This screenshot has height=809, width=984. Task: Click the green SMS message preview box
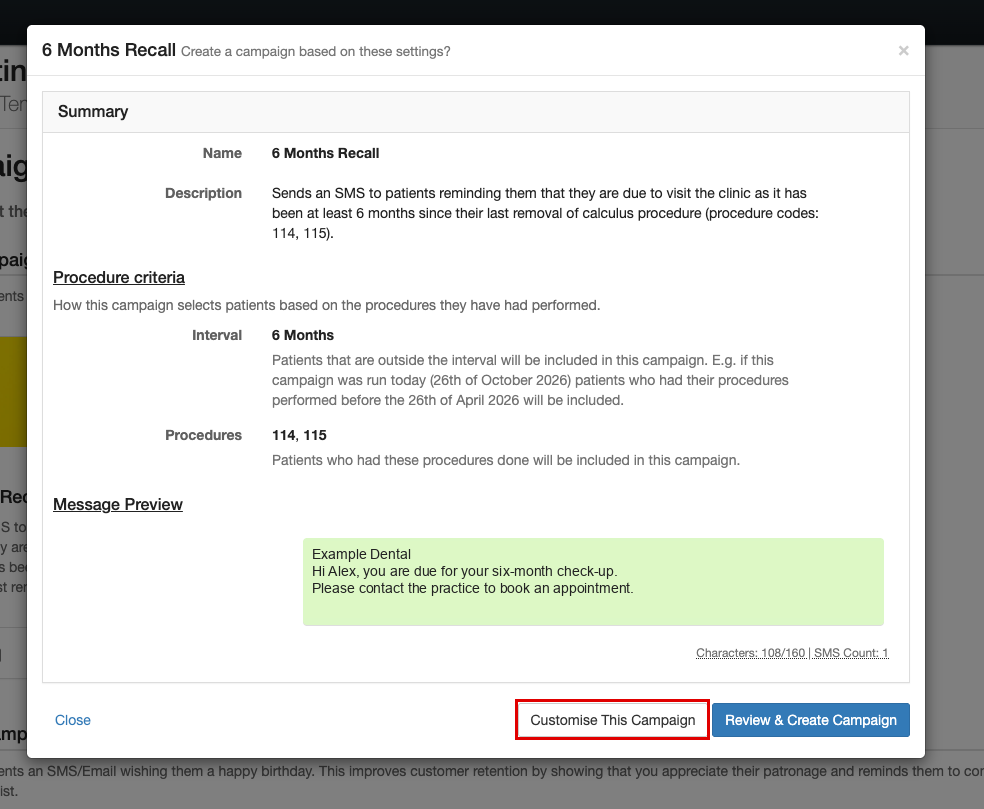(593, 582)
